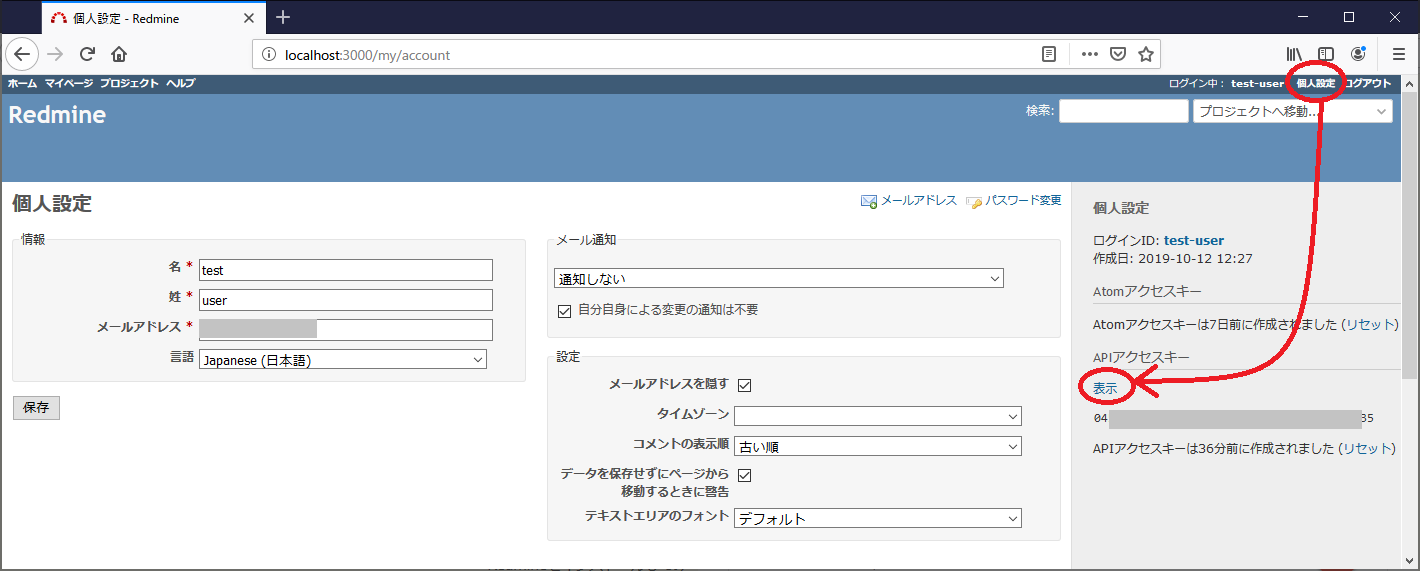1420x571 pixels.
Task: Go back with the browser back arrow
Action: (x=23, y=54)
